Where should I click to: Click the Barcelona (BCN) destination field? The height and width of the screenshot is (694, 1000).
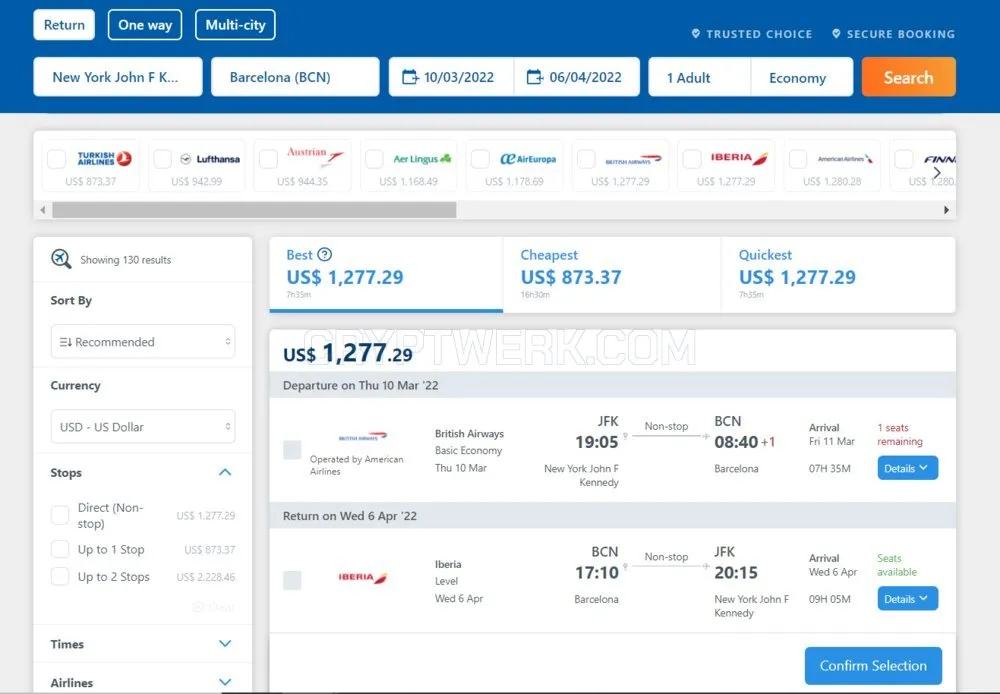pyautogui.click(x=295, y=77)
